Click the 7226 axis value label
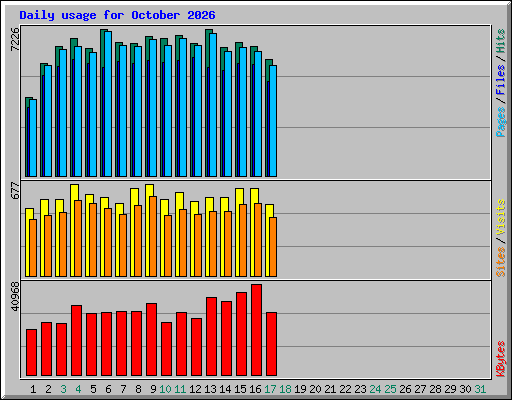Viewport: 512px width, 400px height. pyautogui.click(x=15, y=39)
